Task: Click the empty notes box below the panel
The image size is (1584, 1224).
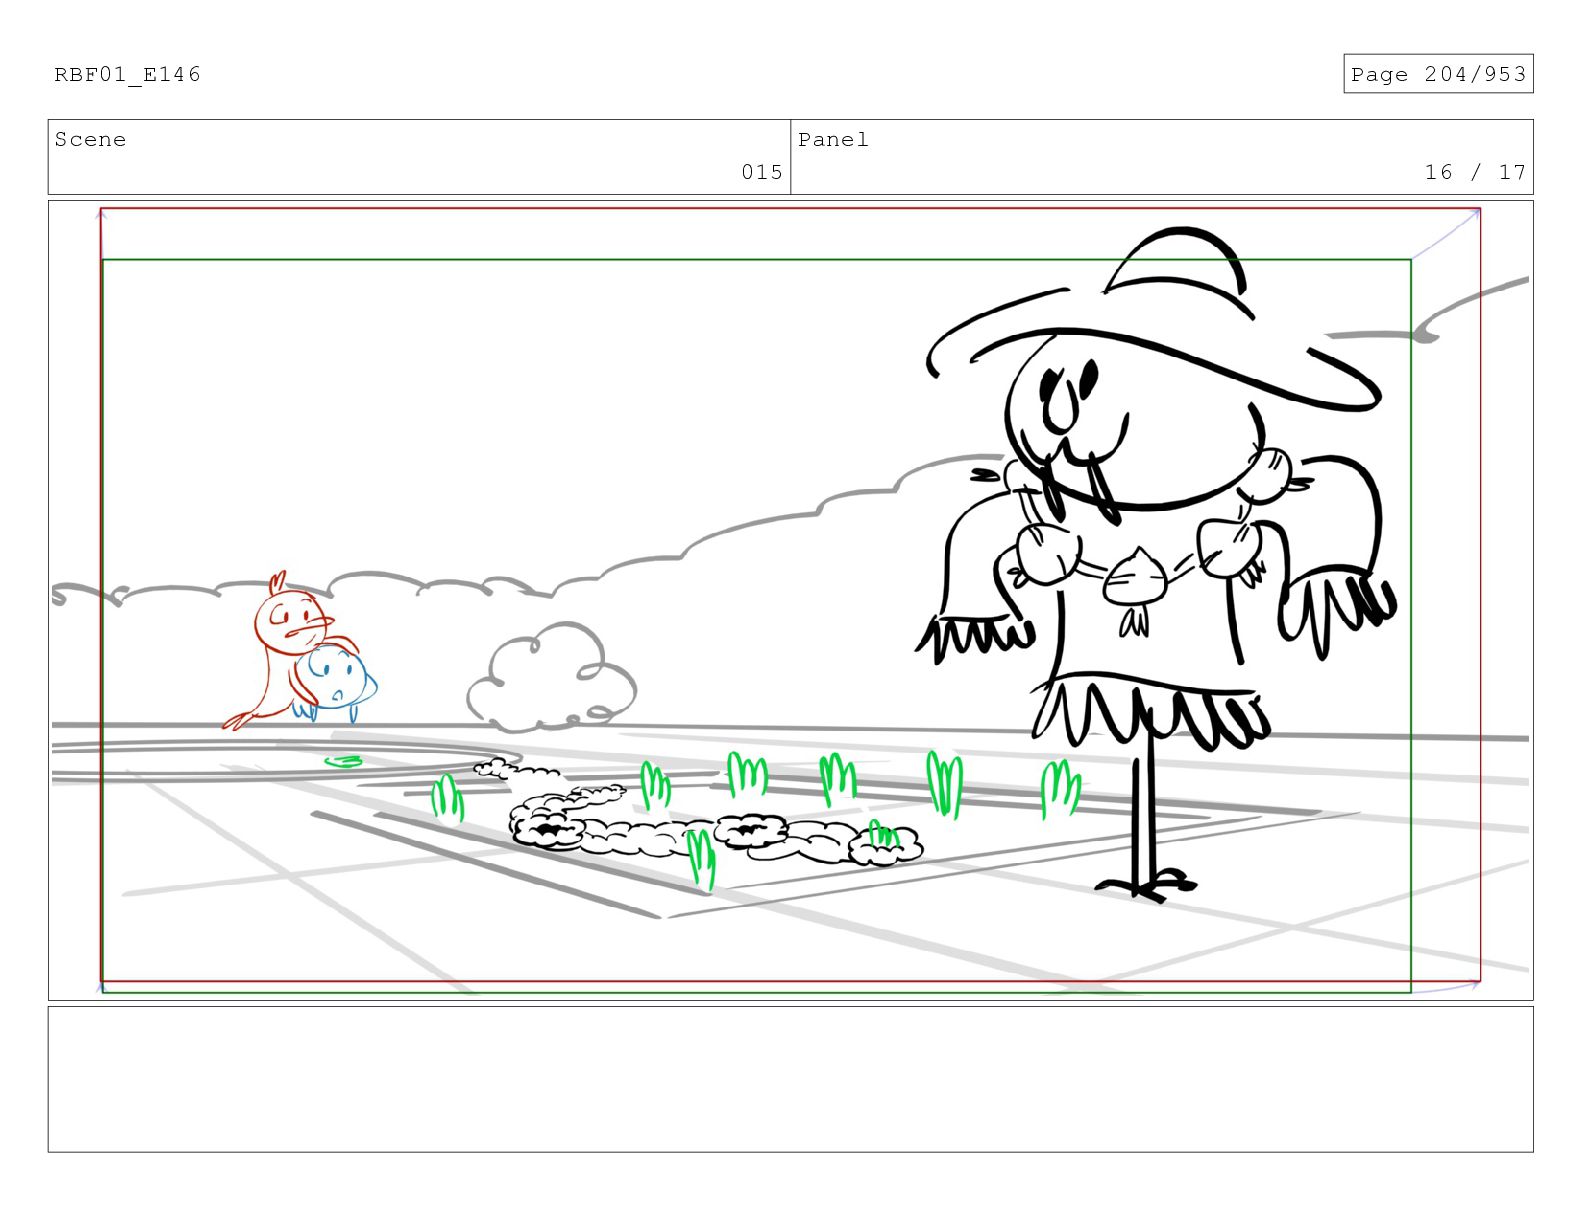Action: (790, 1079)
